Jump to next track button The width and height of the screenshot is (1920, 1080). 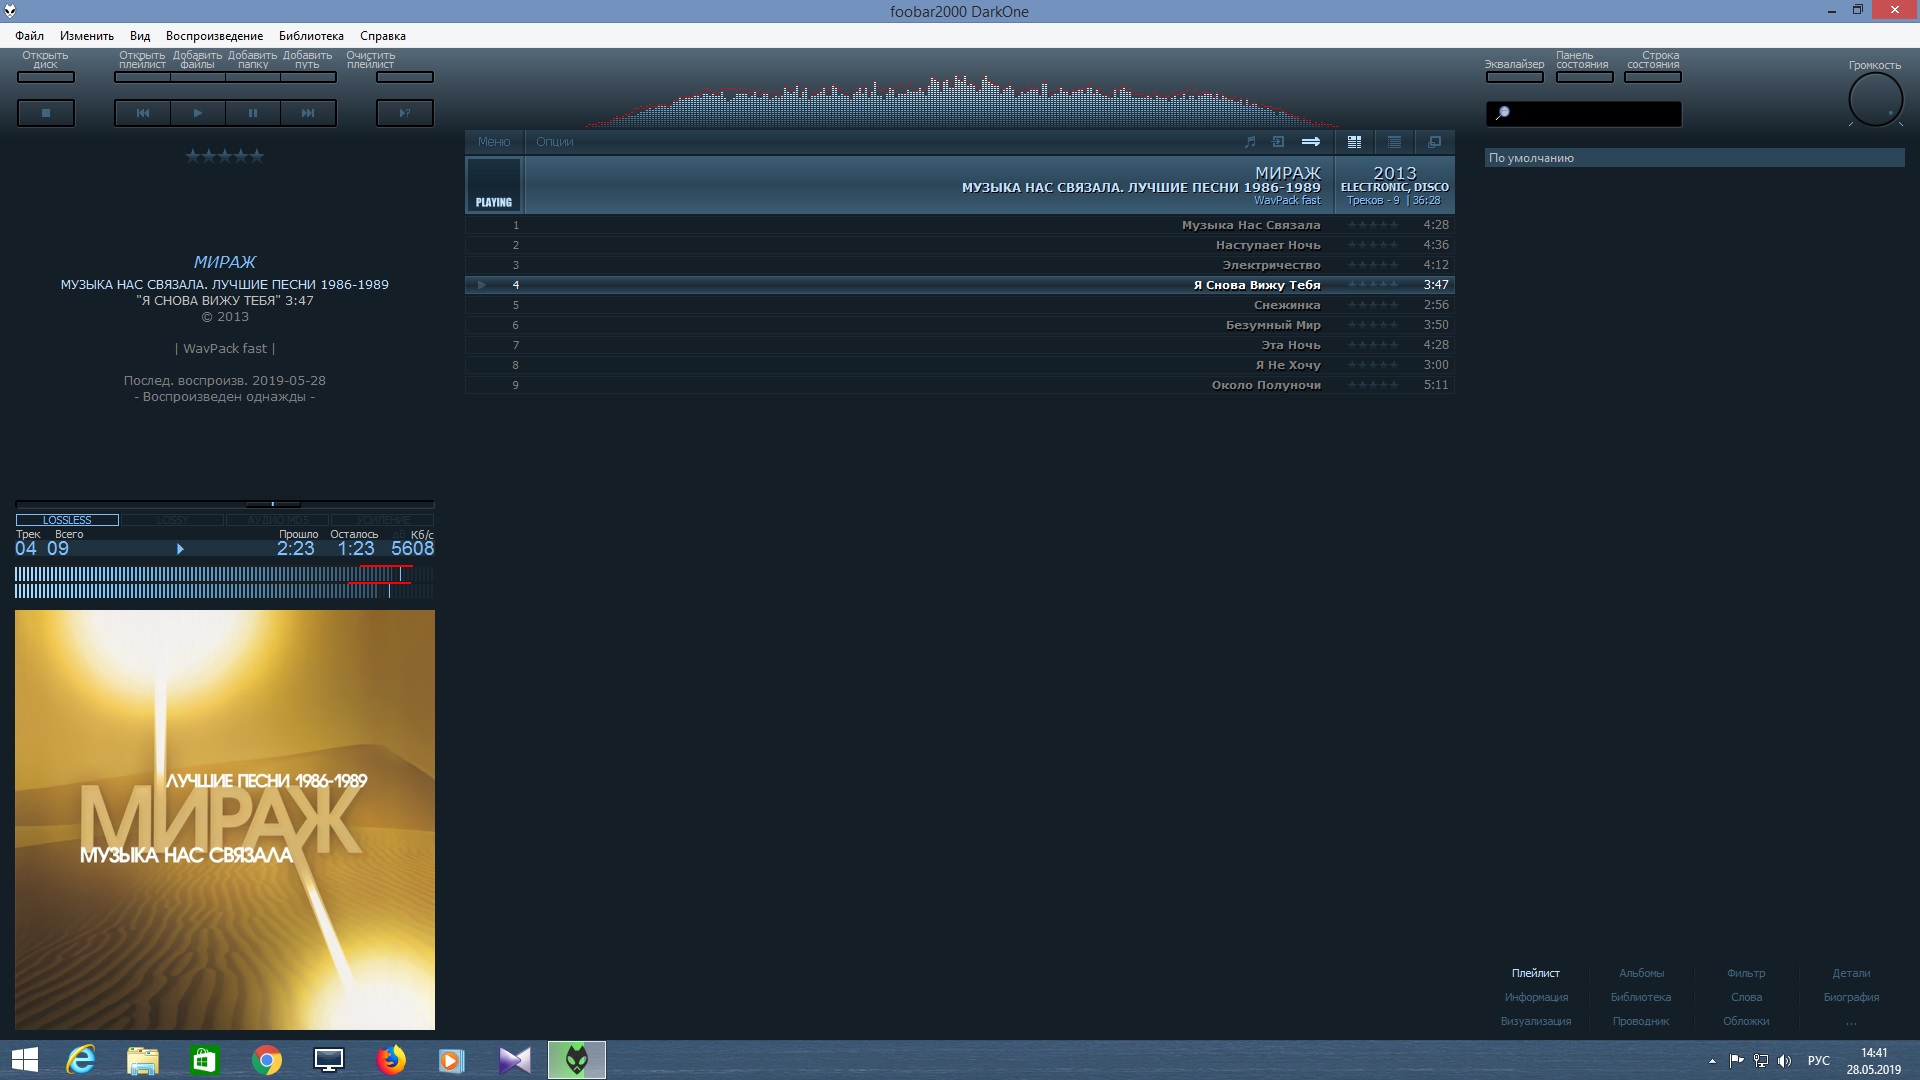pos(308,113)
